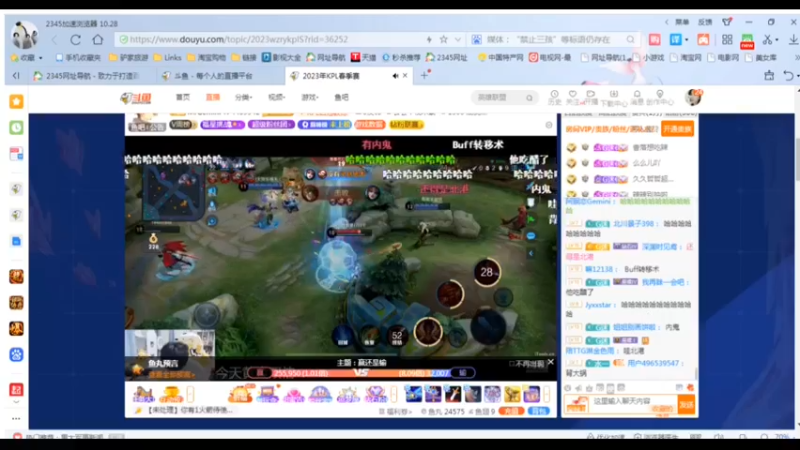Click the skin wardrobe icon in title bar
The width and height of the screenshot is (800, 450).
tap(727, 22)
